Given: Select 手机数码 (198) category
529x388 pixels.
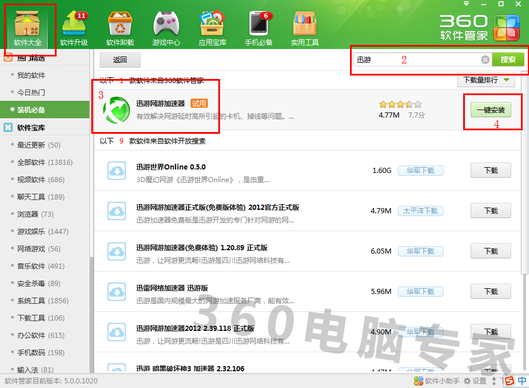Looking at the screenshot, I should 41,353.
